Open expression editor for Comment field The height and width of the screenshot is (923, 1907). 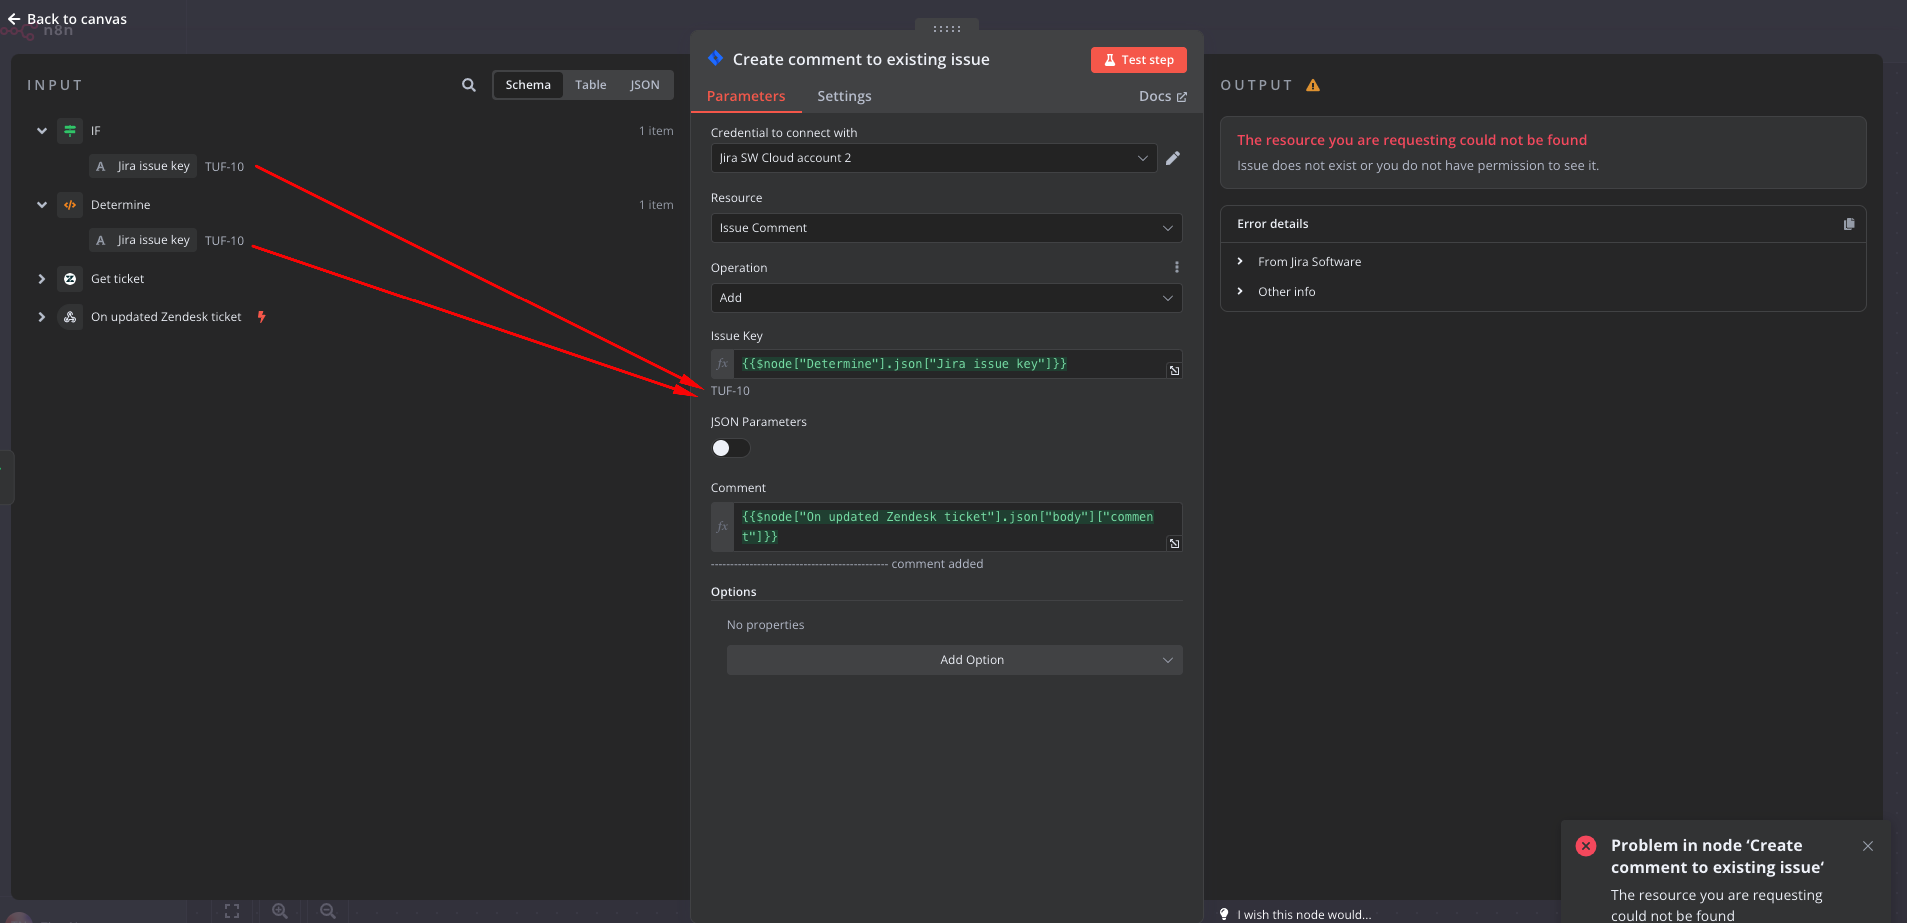(1175, 544)
